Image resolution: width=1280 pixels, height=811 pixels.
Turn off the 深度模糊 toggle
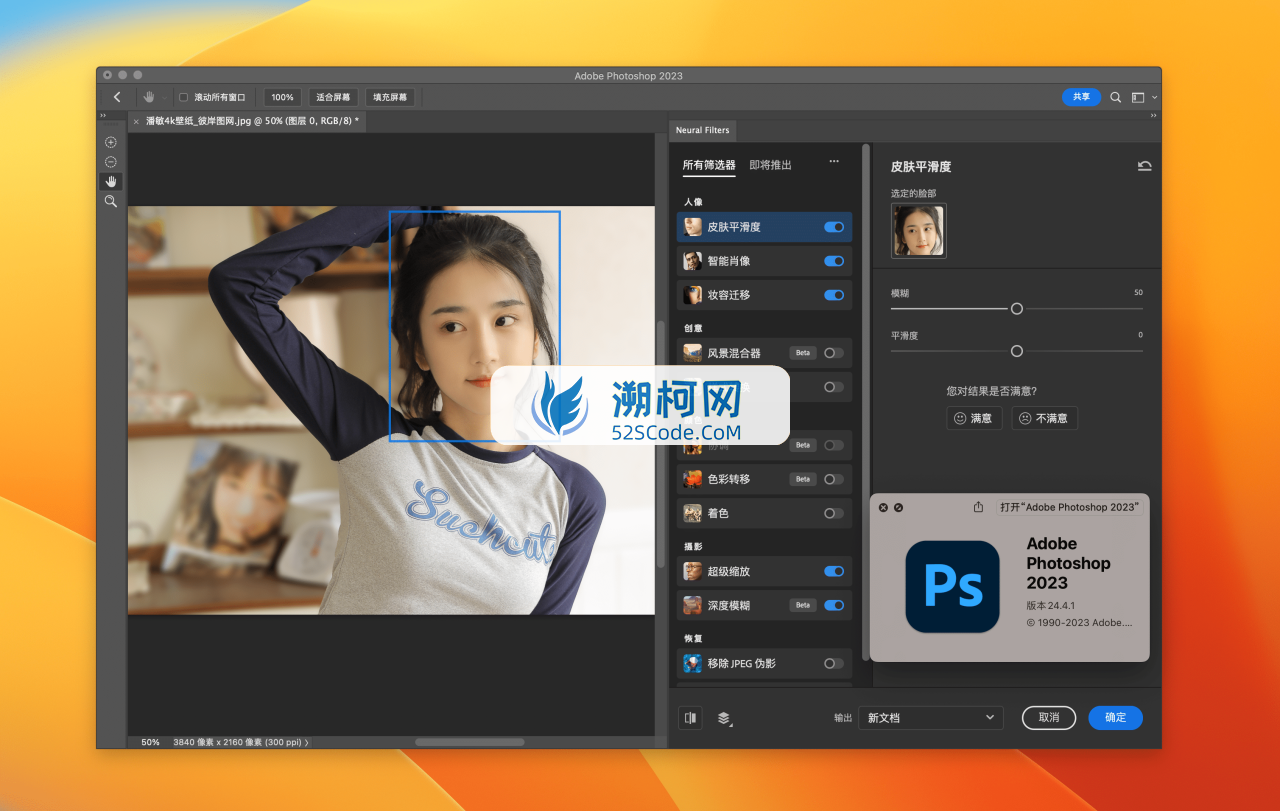(834, 605)
